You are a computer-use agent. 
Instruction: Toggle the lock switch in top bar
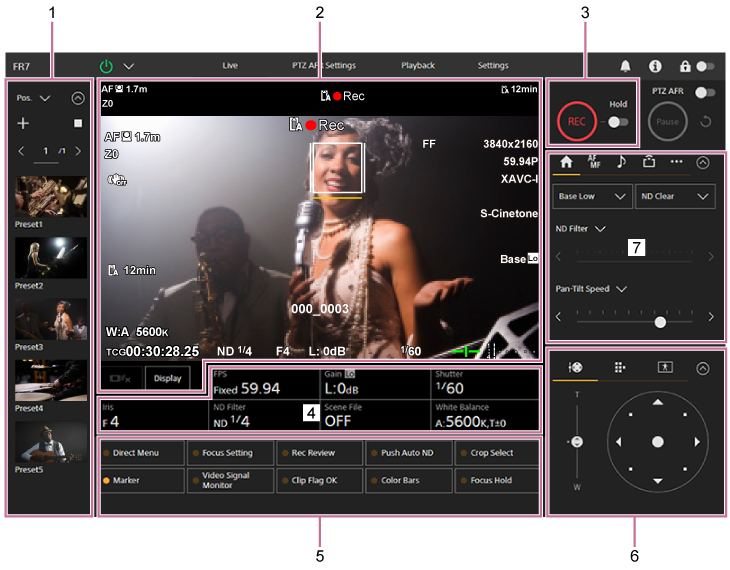coord(705,66)
